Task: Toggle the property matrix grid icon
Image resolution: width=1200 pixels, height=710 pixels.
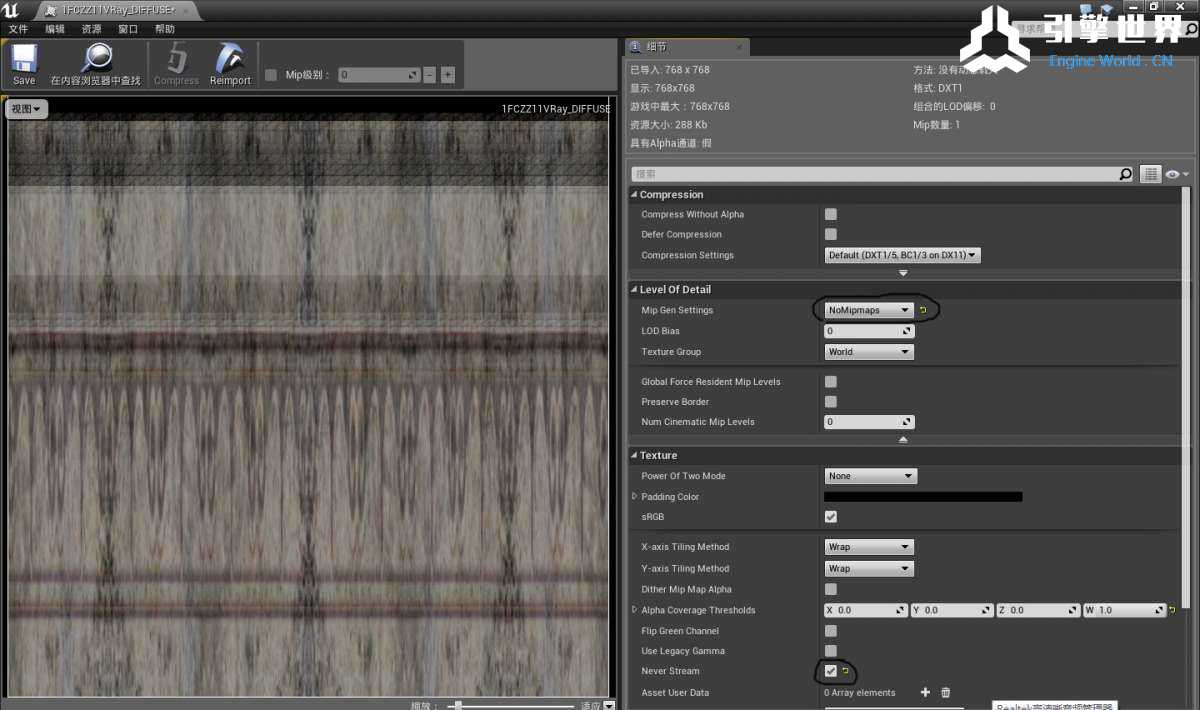Action: 1150,174
